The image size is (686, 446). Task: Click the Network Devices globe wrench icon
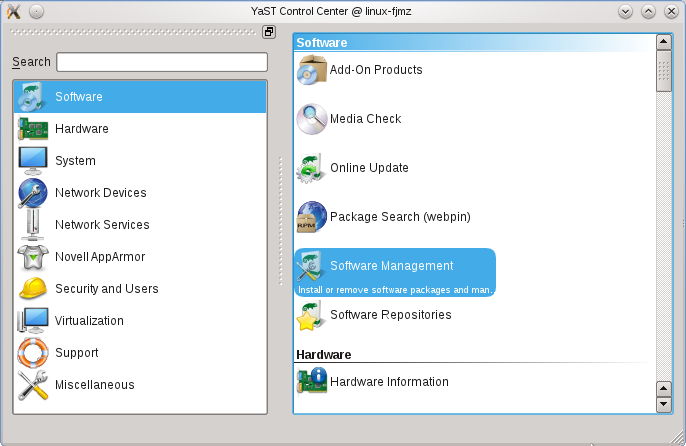[33, 193]
